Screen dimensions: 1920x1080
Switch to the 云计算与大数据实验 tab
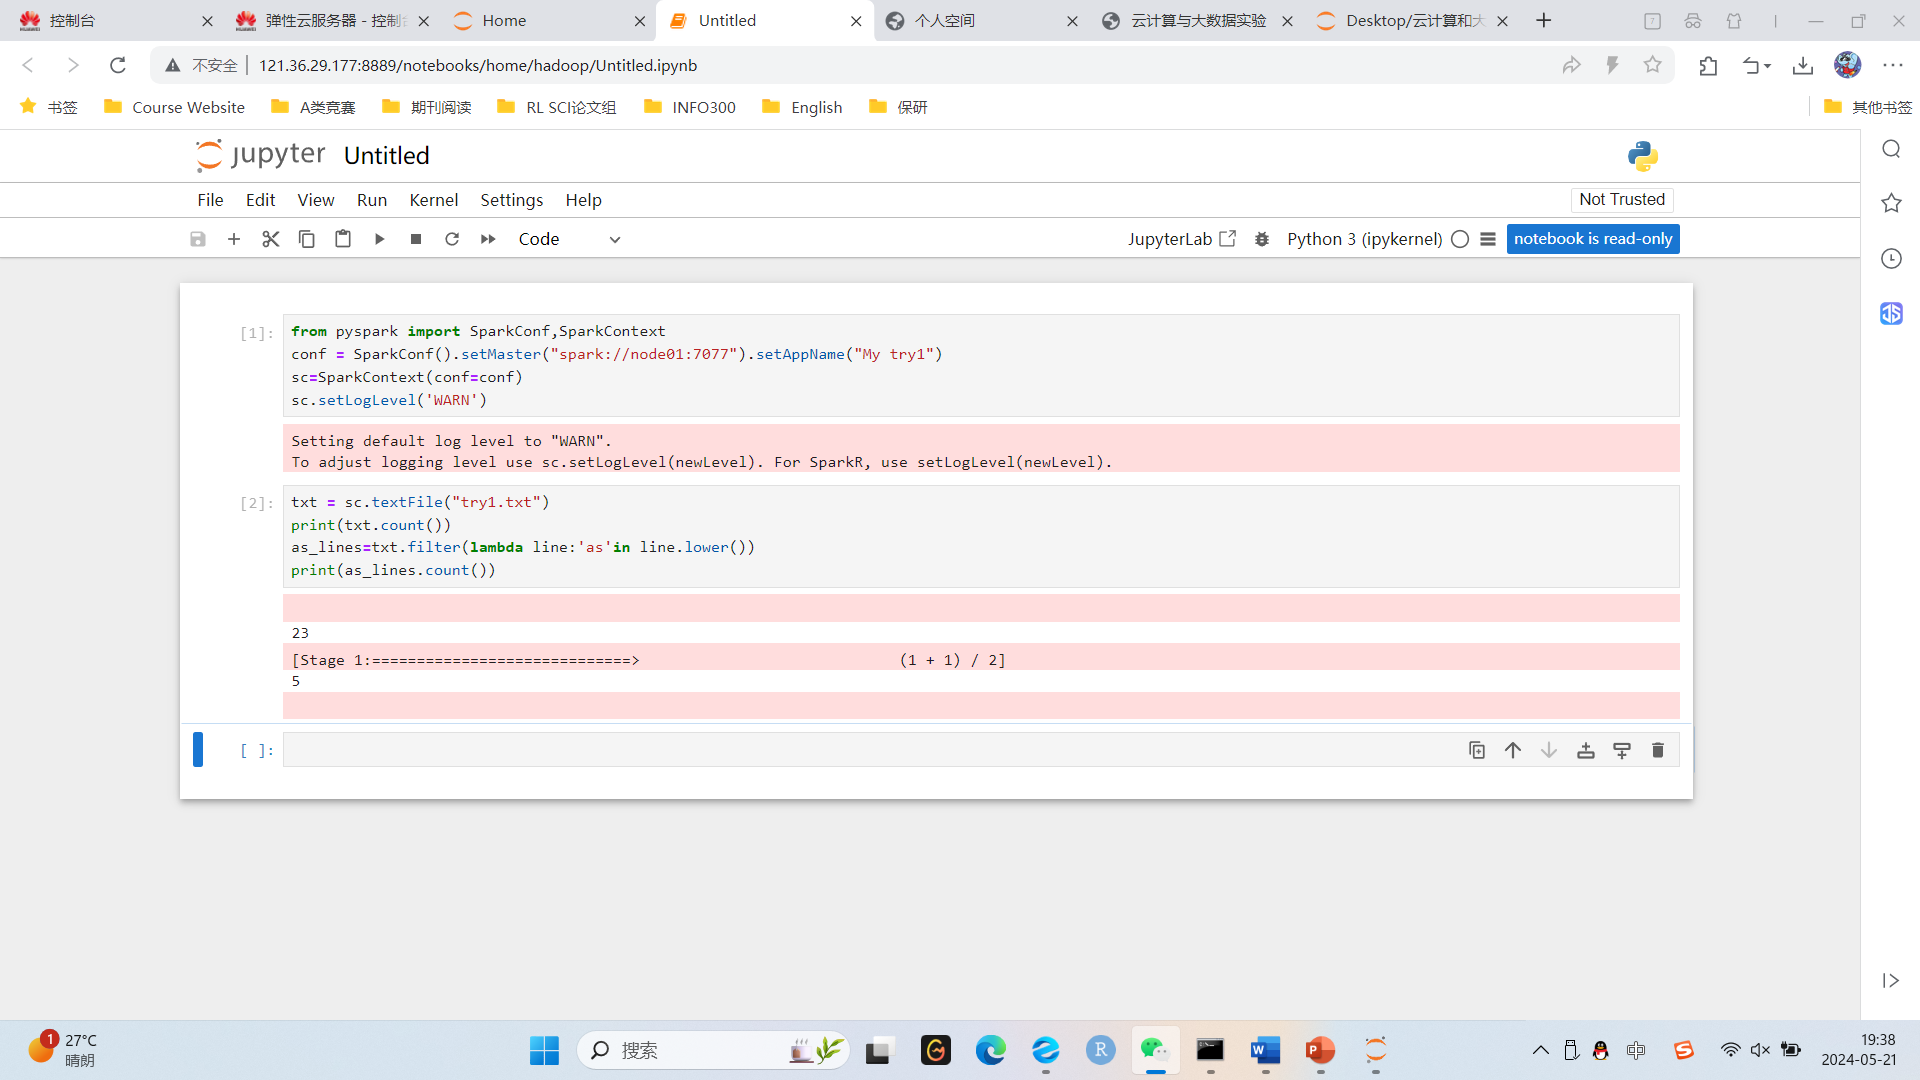(x=1197, y=20)
